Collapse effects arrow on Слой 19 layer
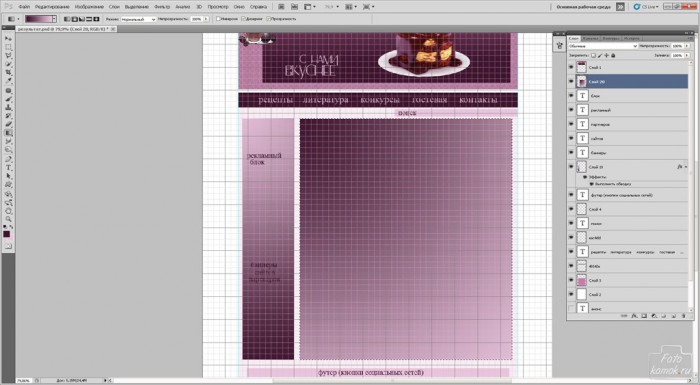Screen dimensions: 700x385 (x=686, y=167)
